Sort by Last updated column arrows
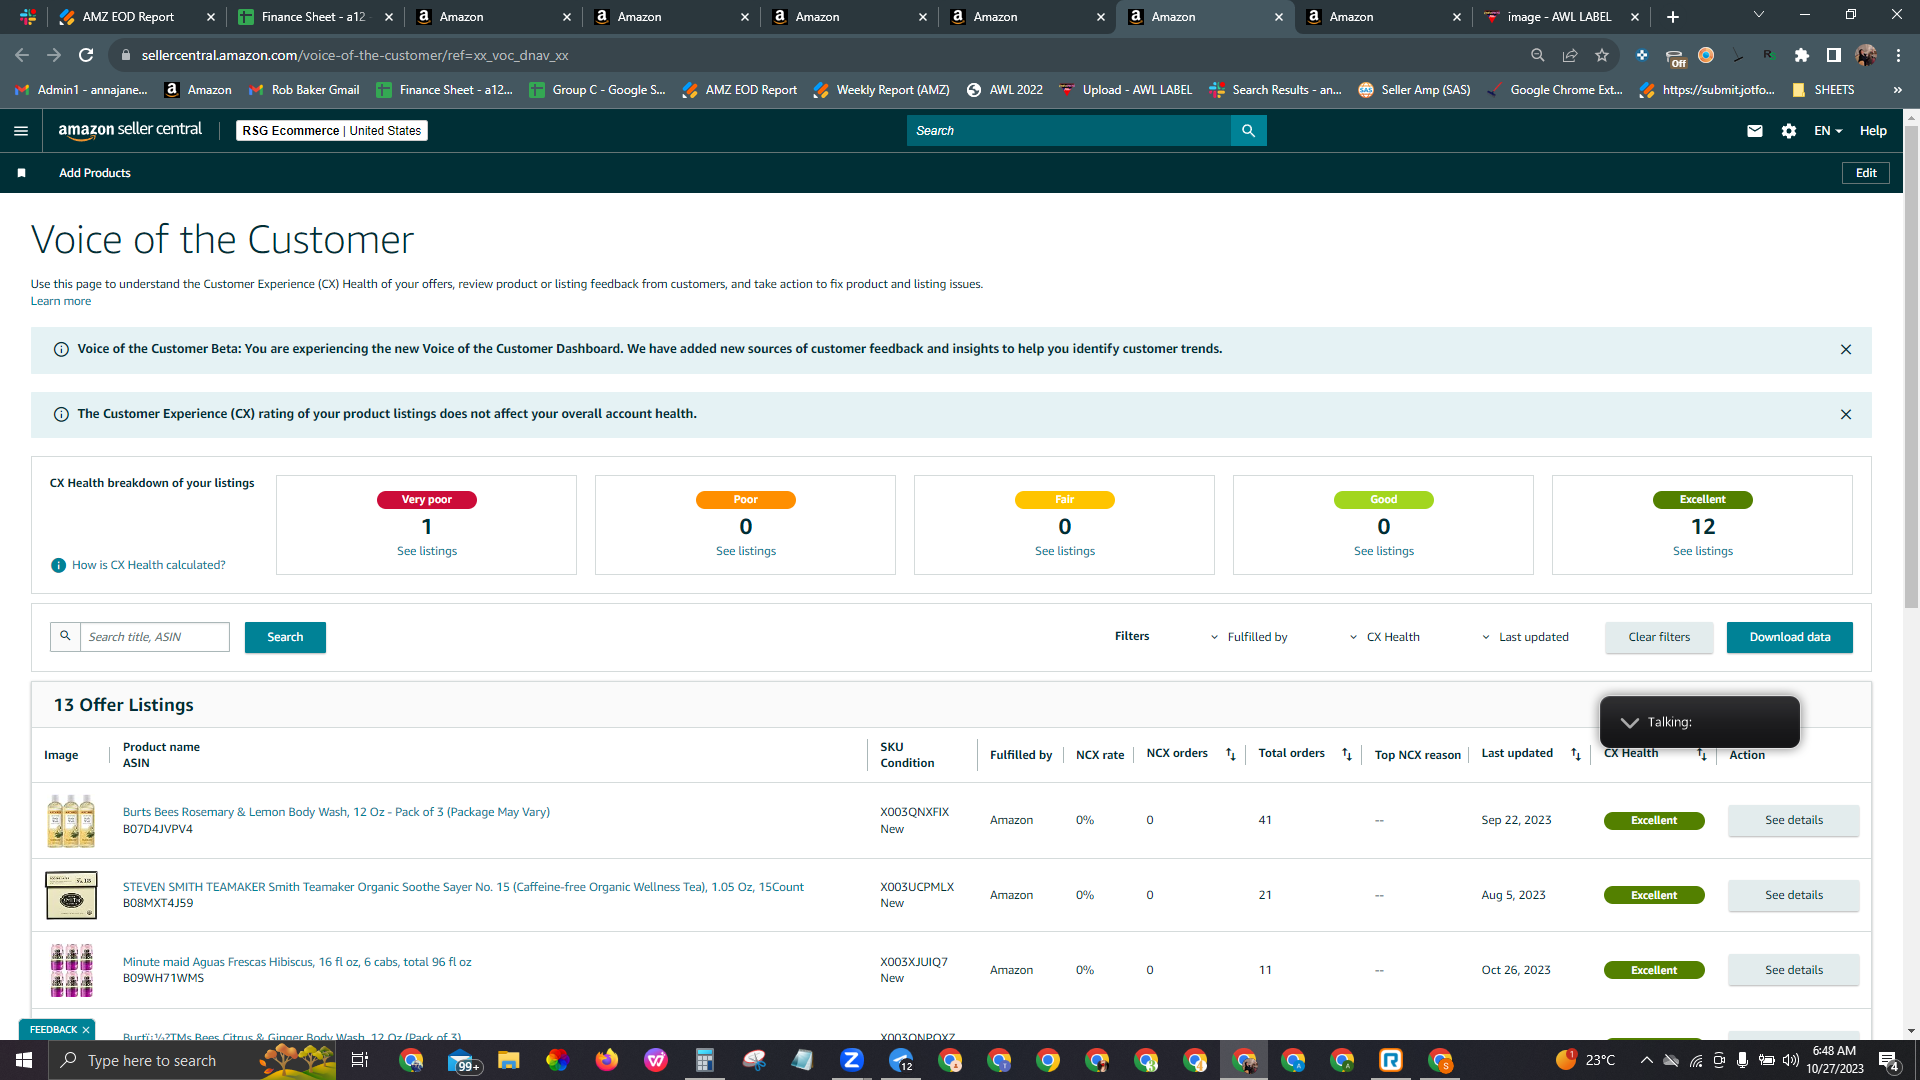This screenshot has height=1080, width=1920. tap(1576, 755)
